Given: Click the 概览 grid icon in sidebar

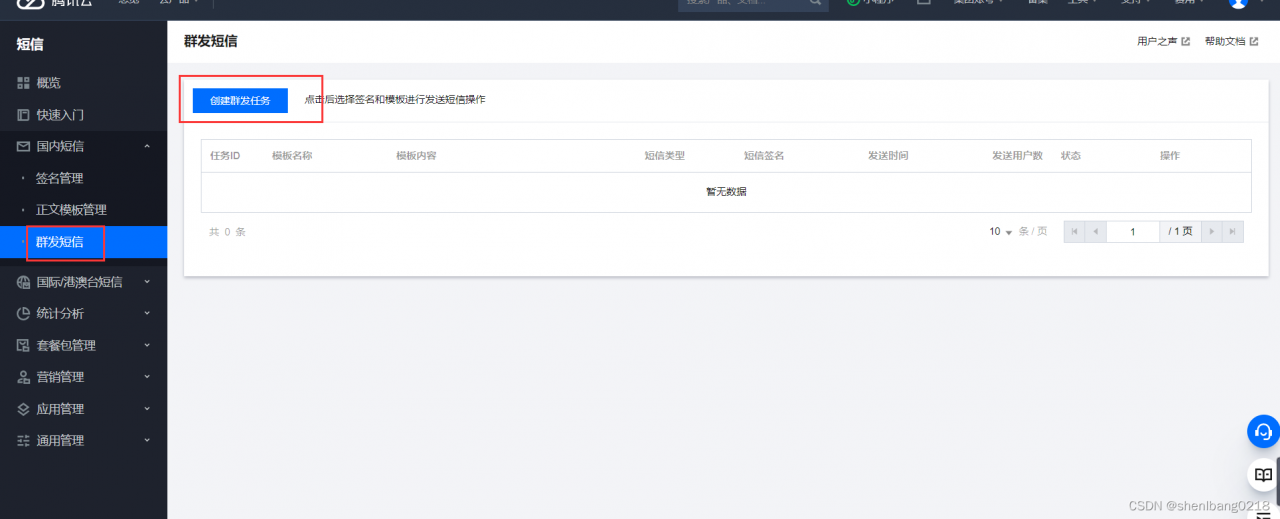Looking at the screenshot, I should (24, 83).
